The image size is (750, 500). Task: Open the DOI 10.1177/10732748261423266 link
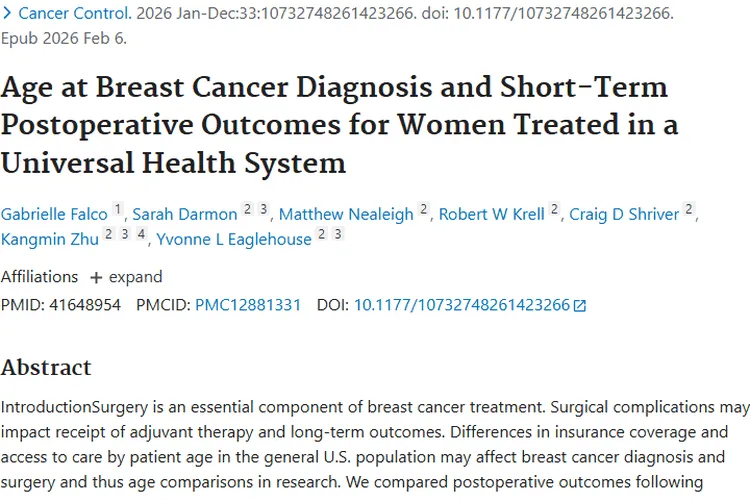(461, 305)
